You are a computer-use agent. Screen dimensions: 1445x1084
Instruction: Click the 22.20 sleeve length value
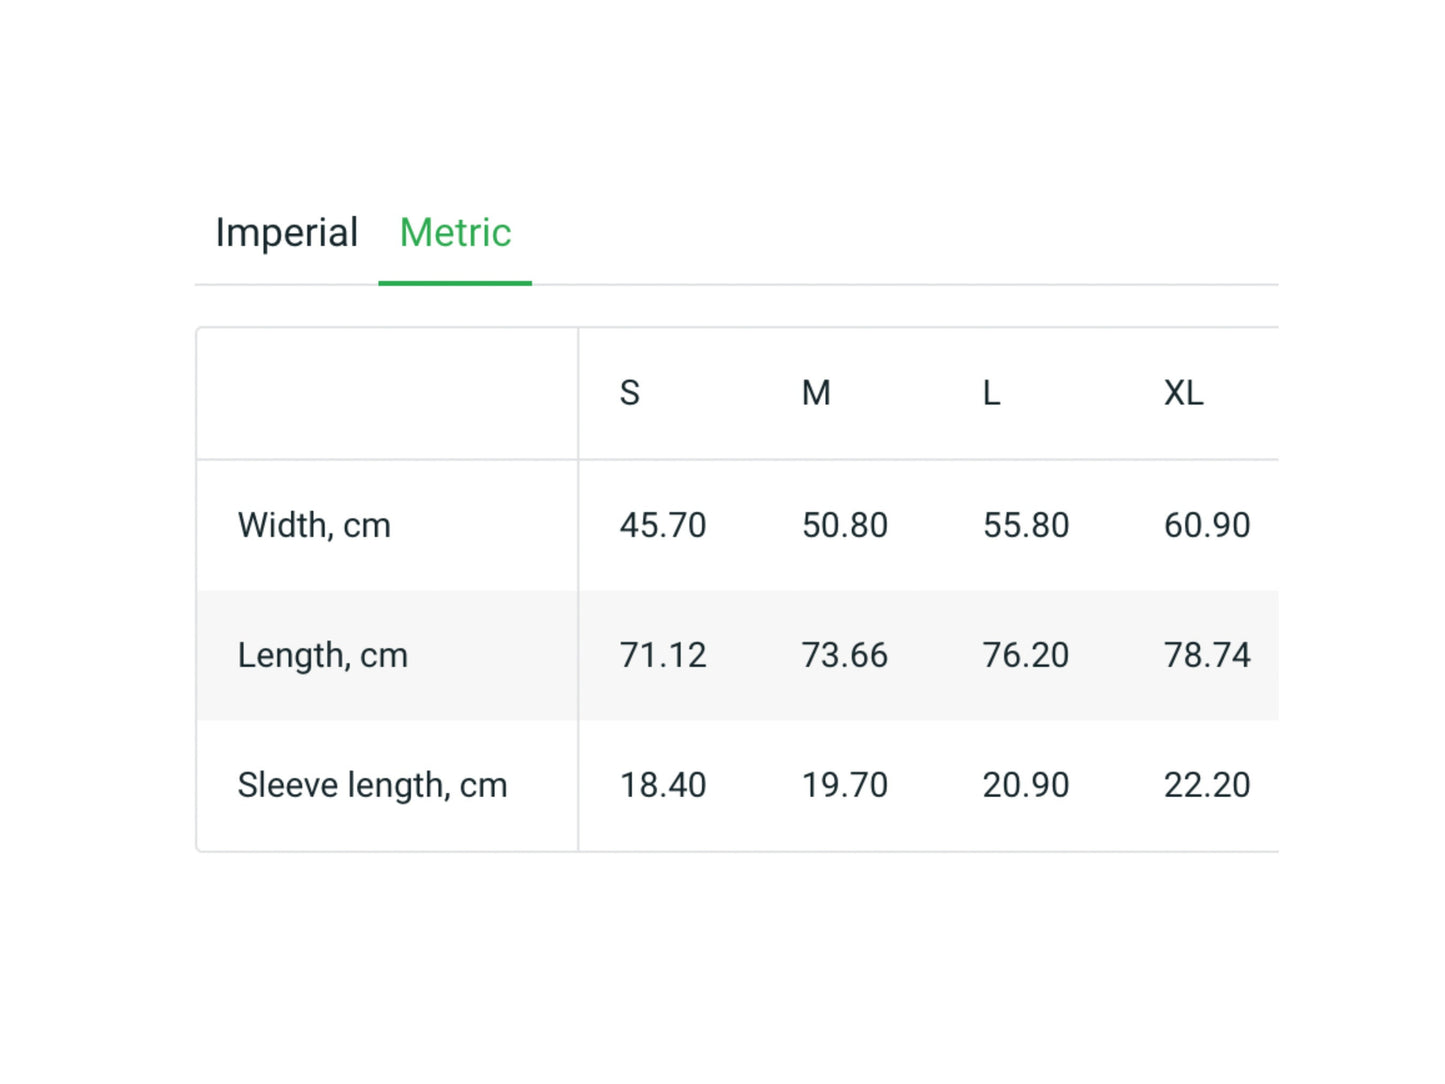click(1207, 785)
